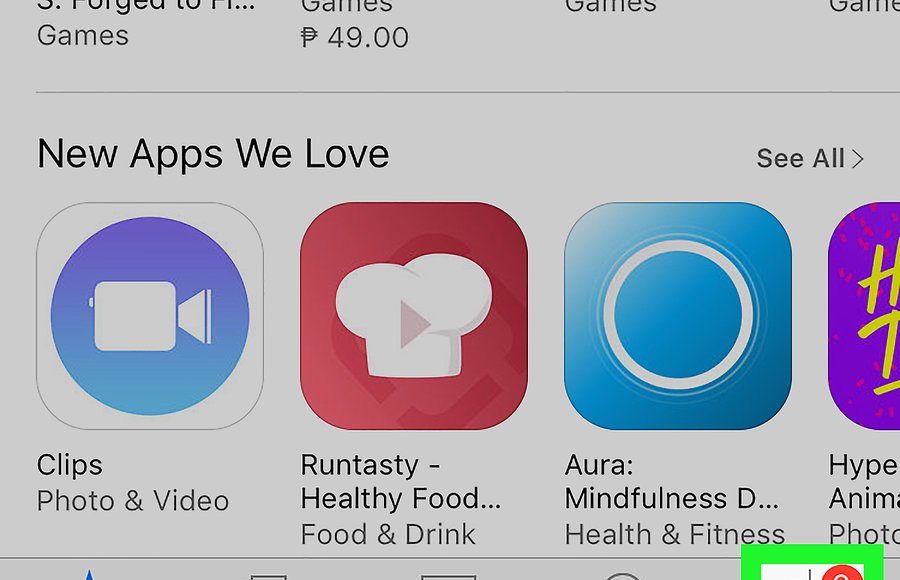Open the Clips video camera app icon
Image resolution: width=900 pixels, height=580 pixels.
[150, 316]
